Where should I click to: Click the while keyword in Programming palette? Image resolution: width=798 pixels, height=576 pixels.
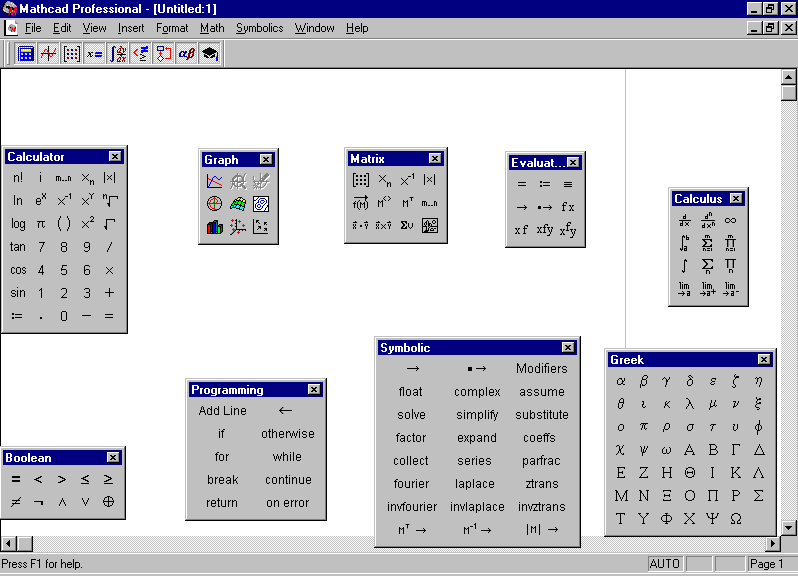point(288,456)
